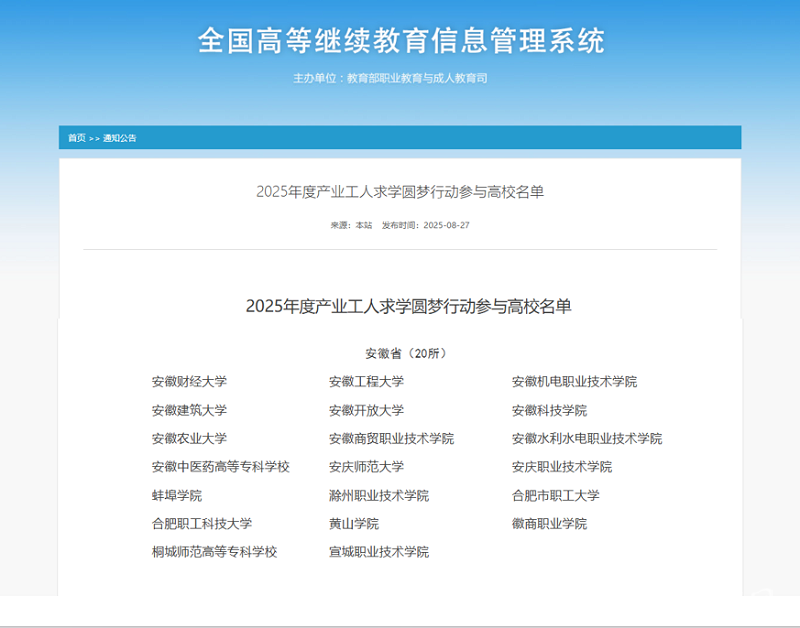Select 安徽科技学院 in the list

549,410
